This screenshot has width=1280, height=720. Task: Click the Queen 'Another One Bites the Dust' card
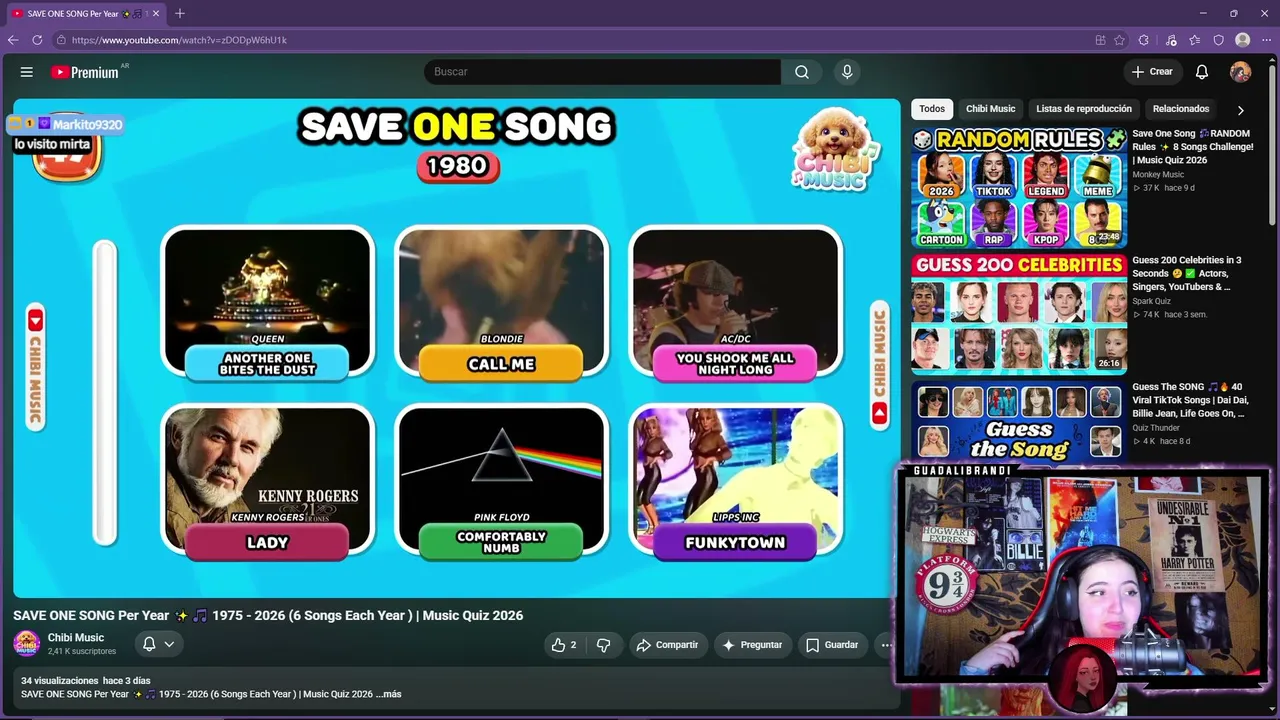[268, 303]
